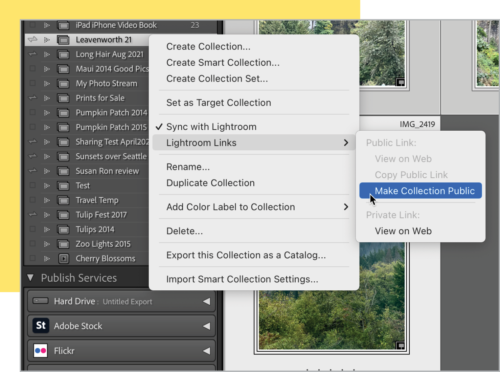Toggle sync for Leavenworth 21 collection
This screenshot has height=372, width=500.
pos(33,40)
